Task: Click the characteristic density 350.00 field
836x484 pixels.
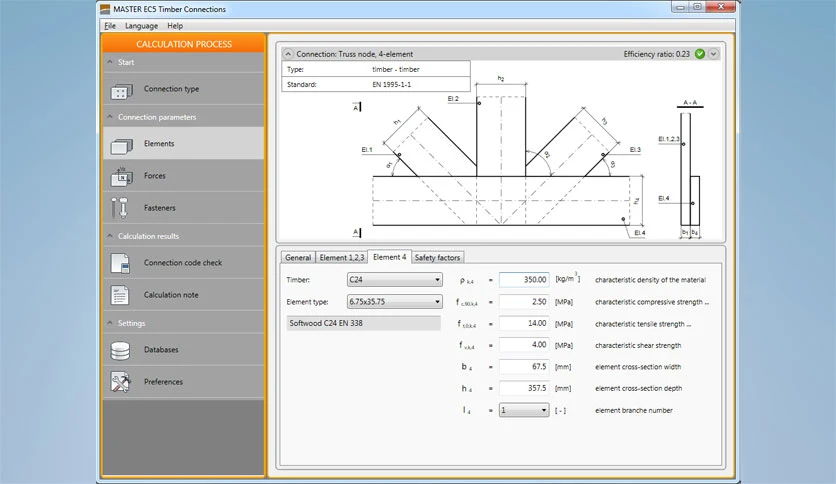Action: click(x=524, y=279)
